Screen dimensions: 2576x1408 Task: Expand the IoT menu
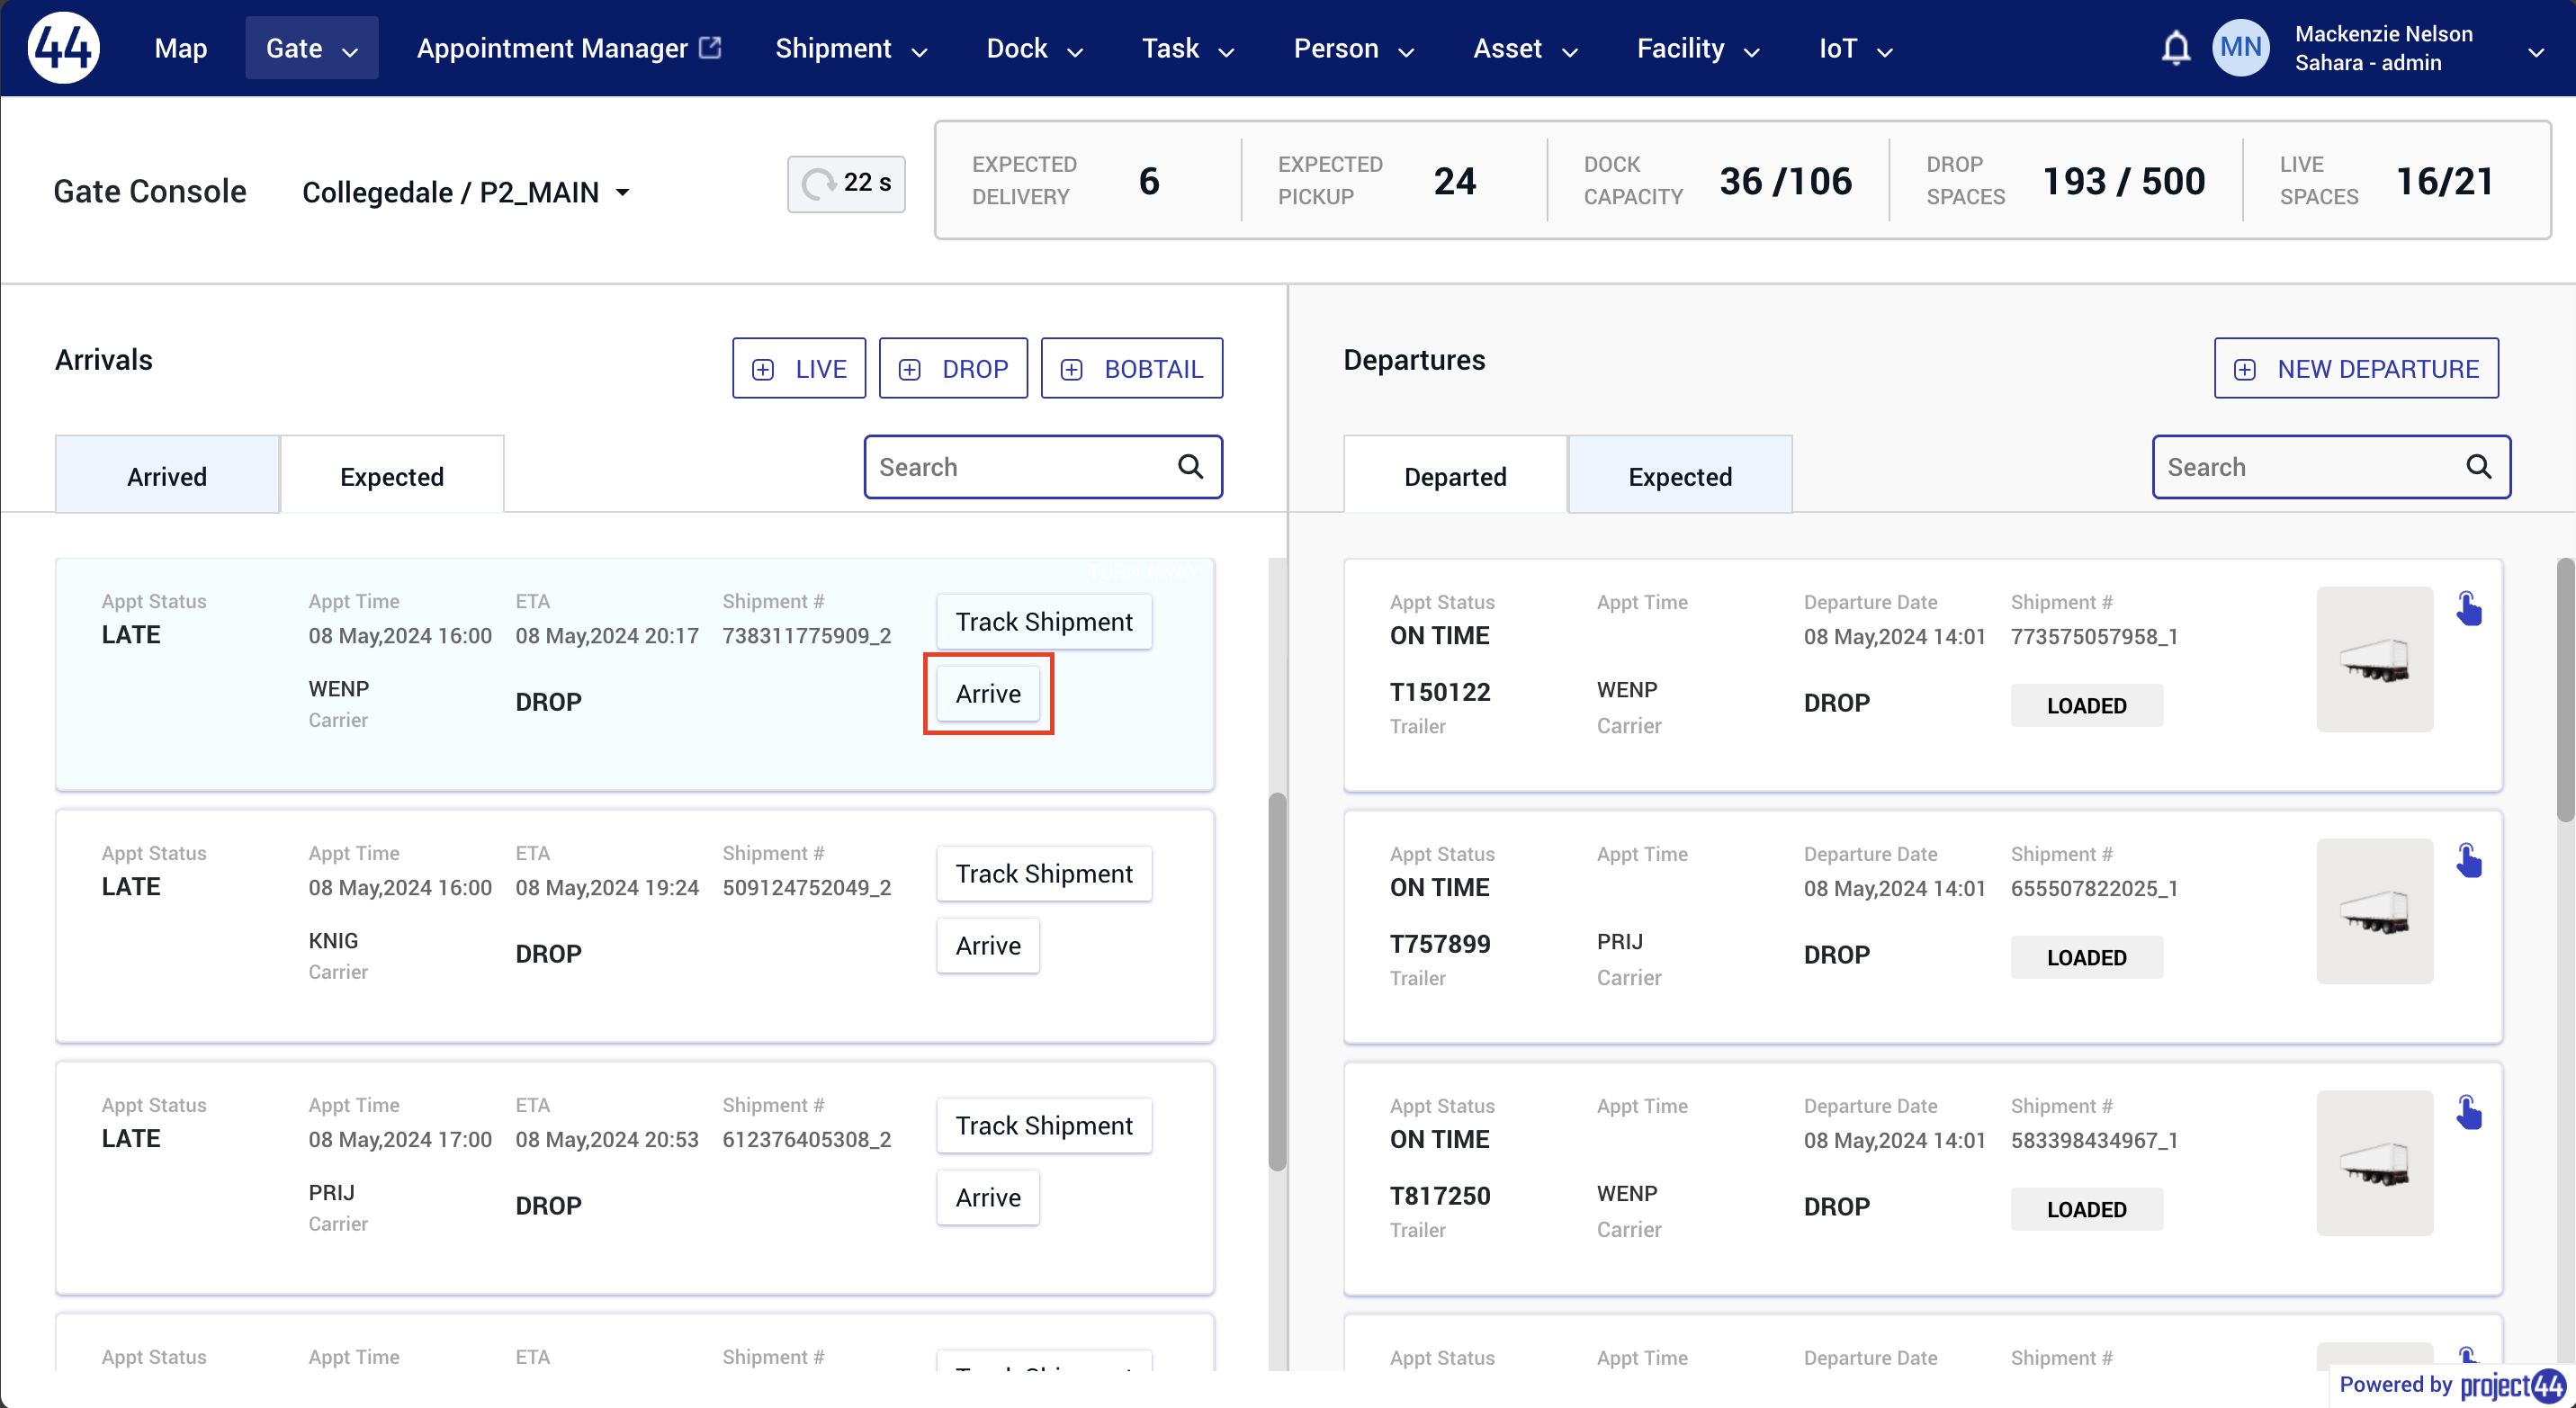point(1855,48)
